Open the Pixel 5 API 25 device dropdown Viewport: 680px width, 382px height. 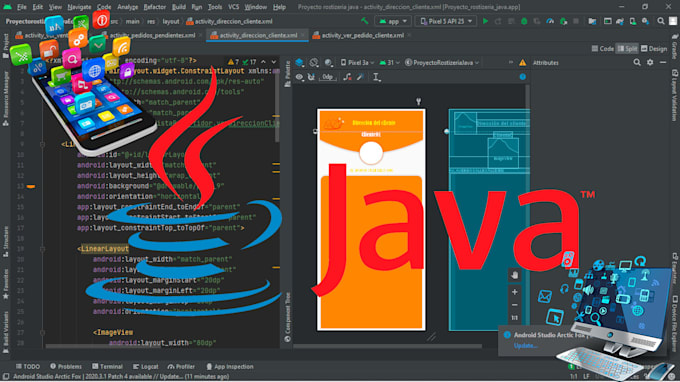click(x=446, y=21)
